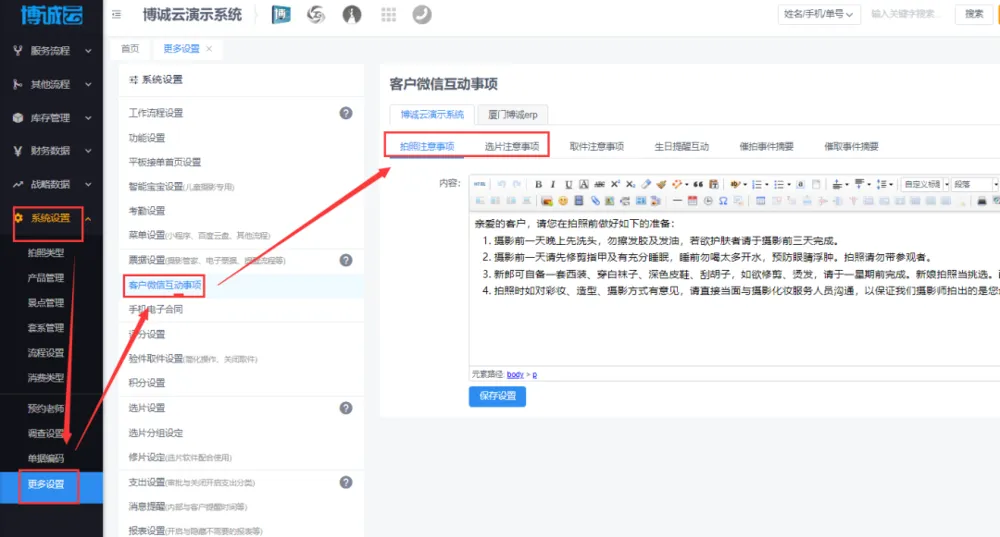Click the keyword search input field
Image resolution: width=1000 pixels, height=537 pixels.
point(908,15)
